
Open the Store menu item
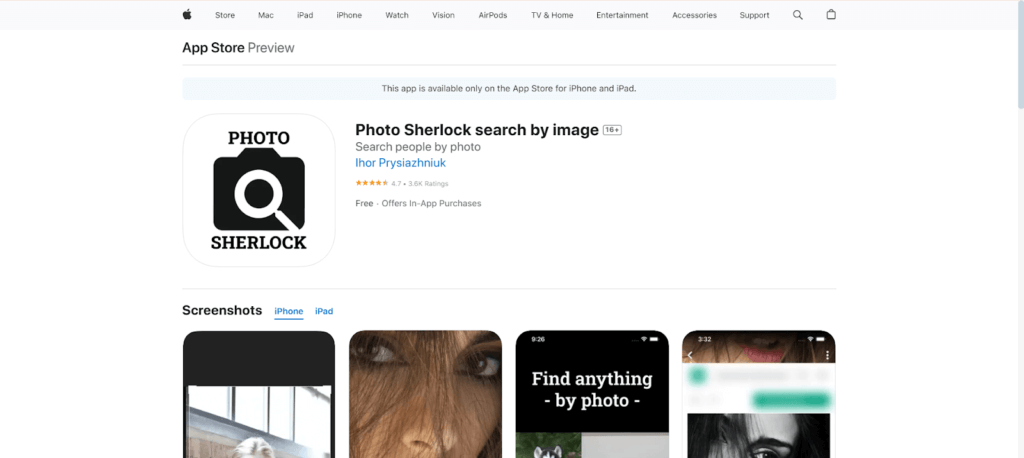click(x=225, y=15)
